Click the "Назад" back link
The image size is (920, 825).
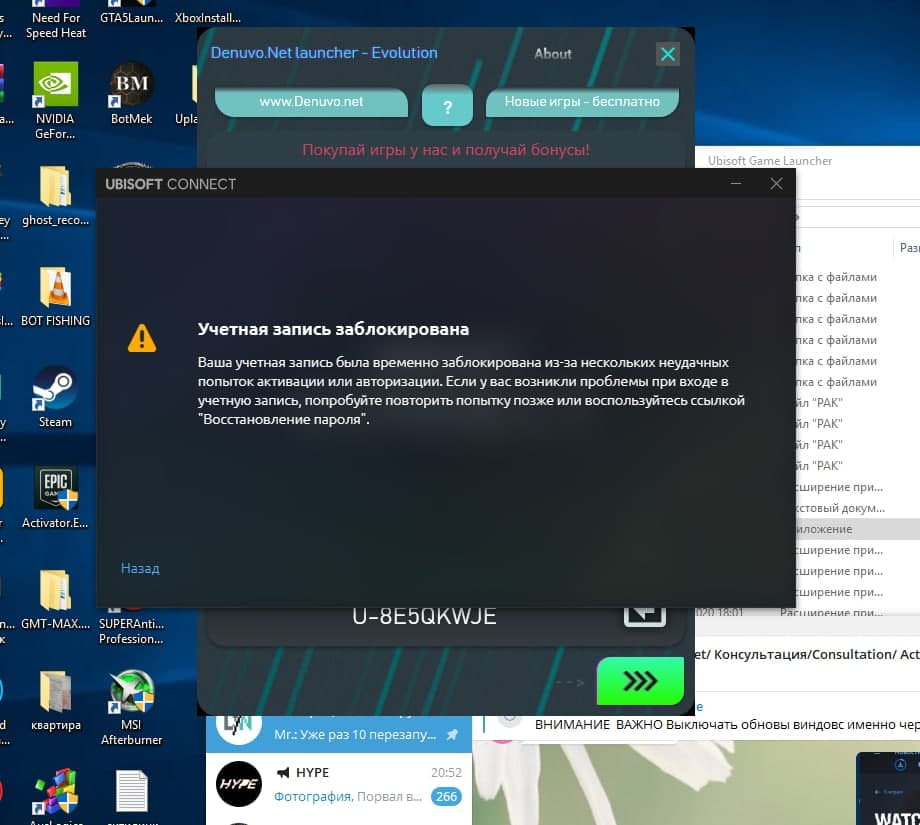click(x=140, y=568)
